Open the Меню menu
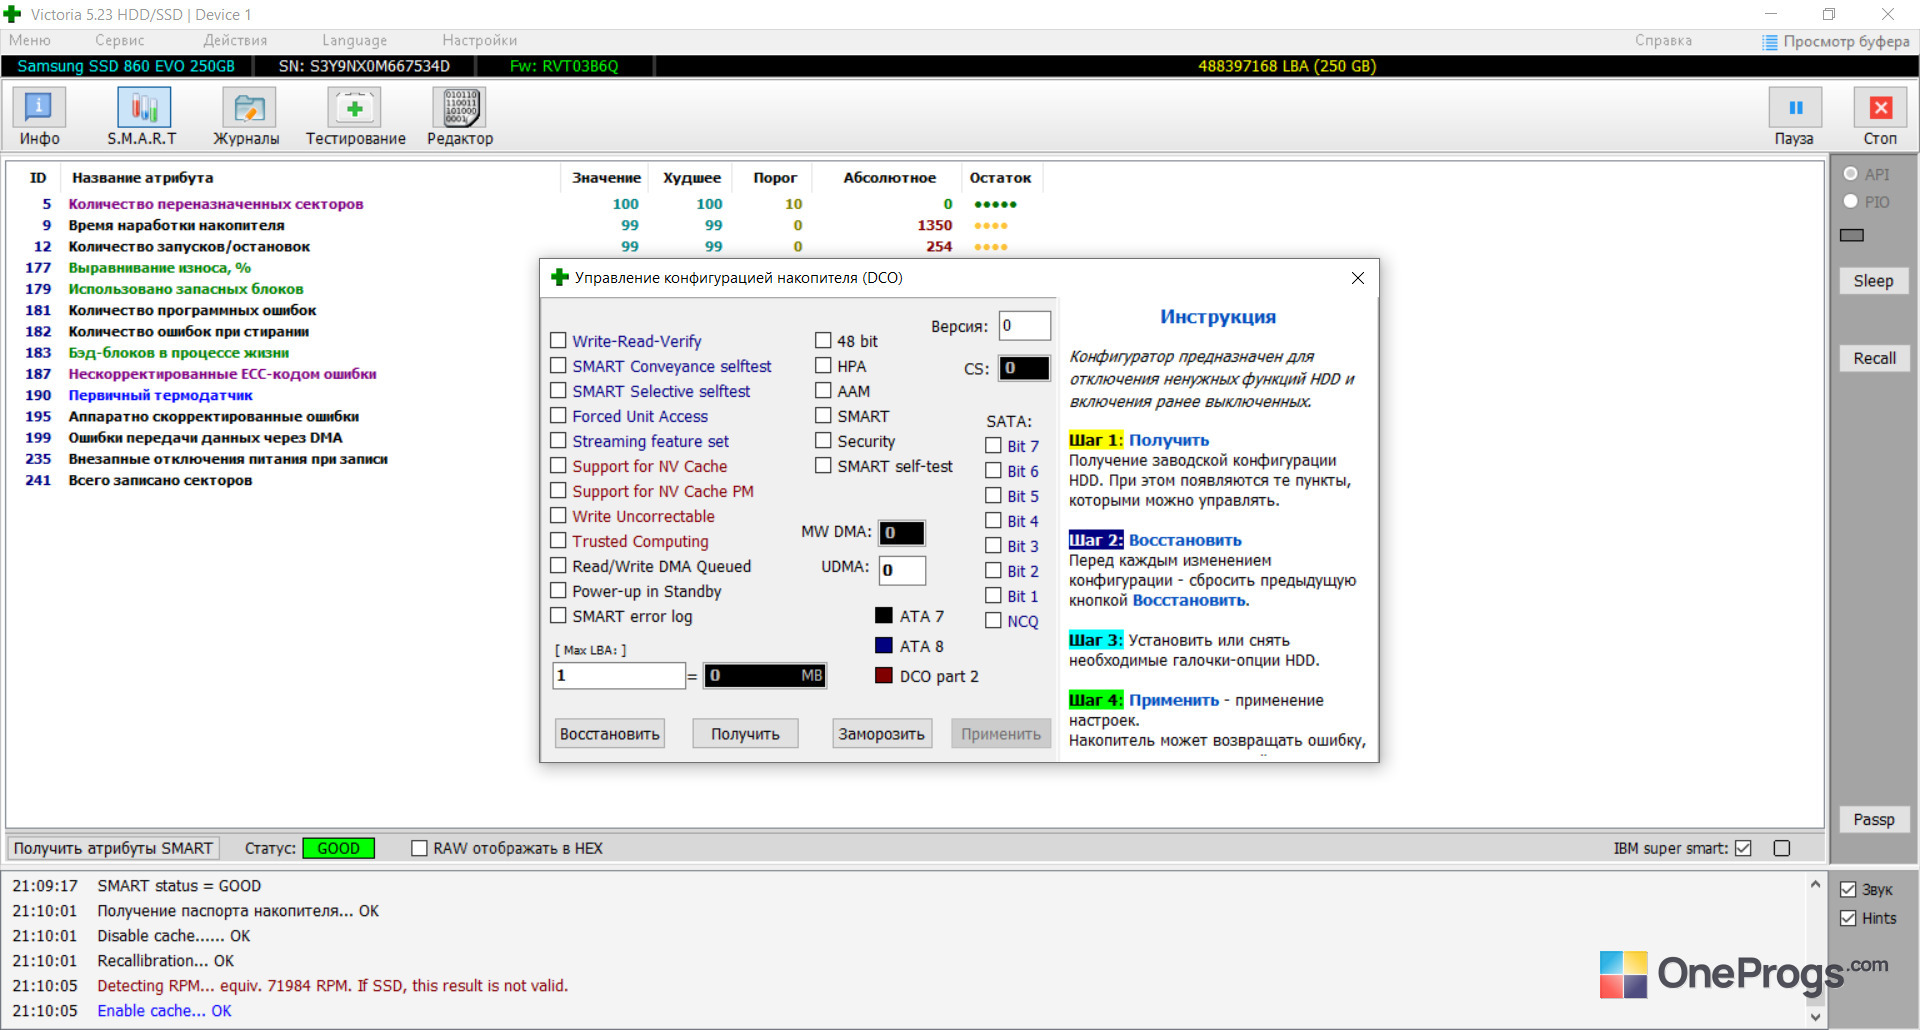This screenshot has width=1920, height=1030. point(30,41)
